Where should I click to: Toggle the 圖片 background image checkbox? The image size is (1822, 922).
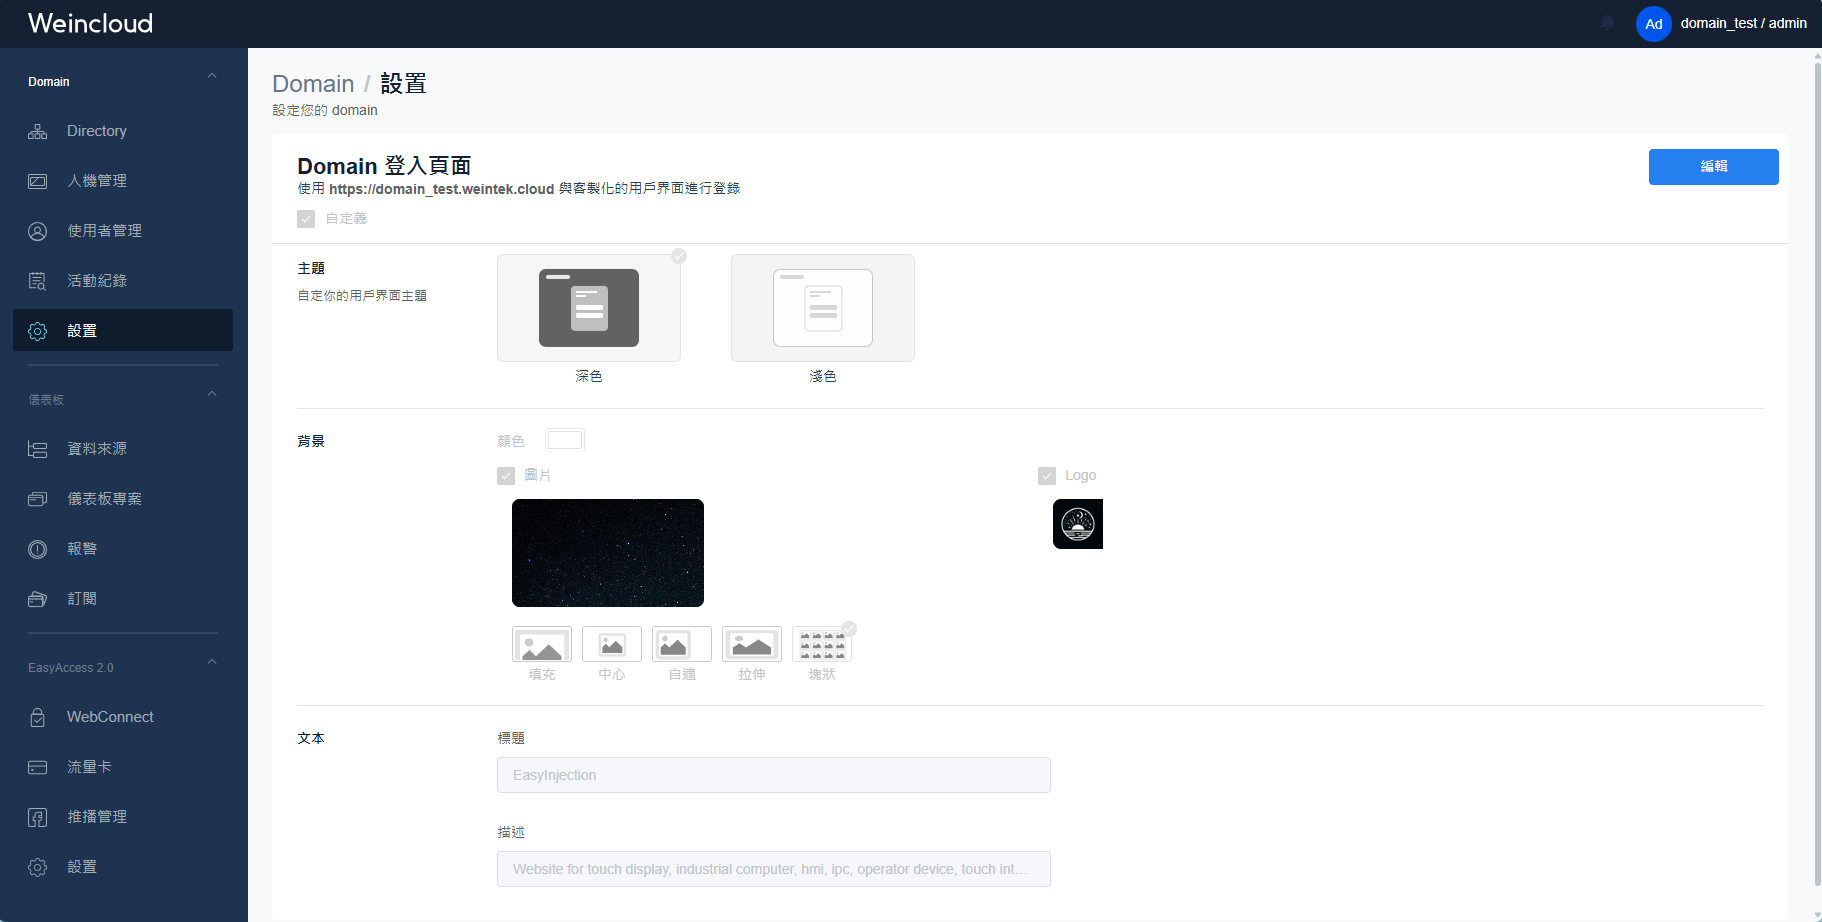click(506, 476)
